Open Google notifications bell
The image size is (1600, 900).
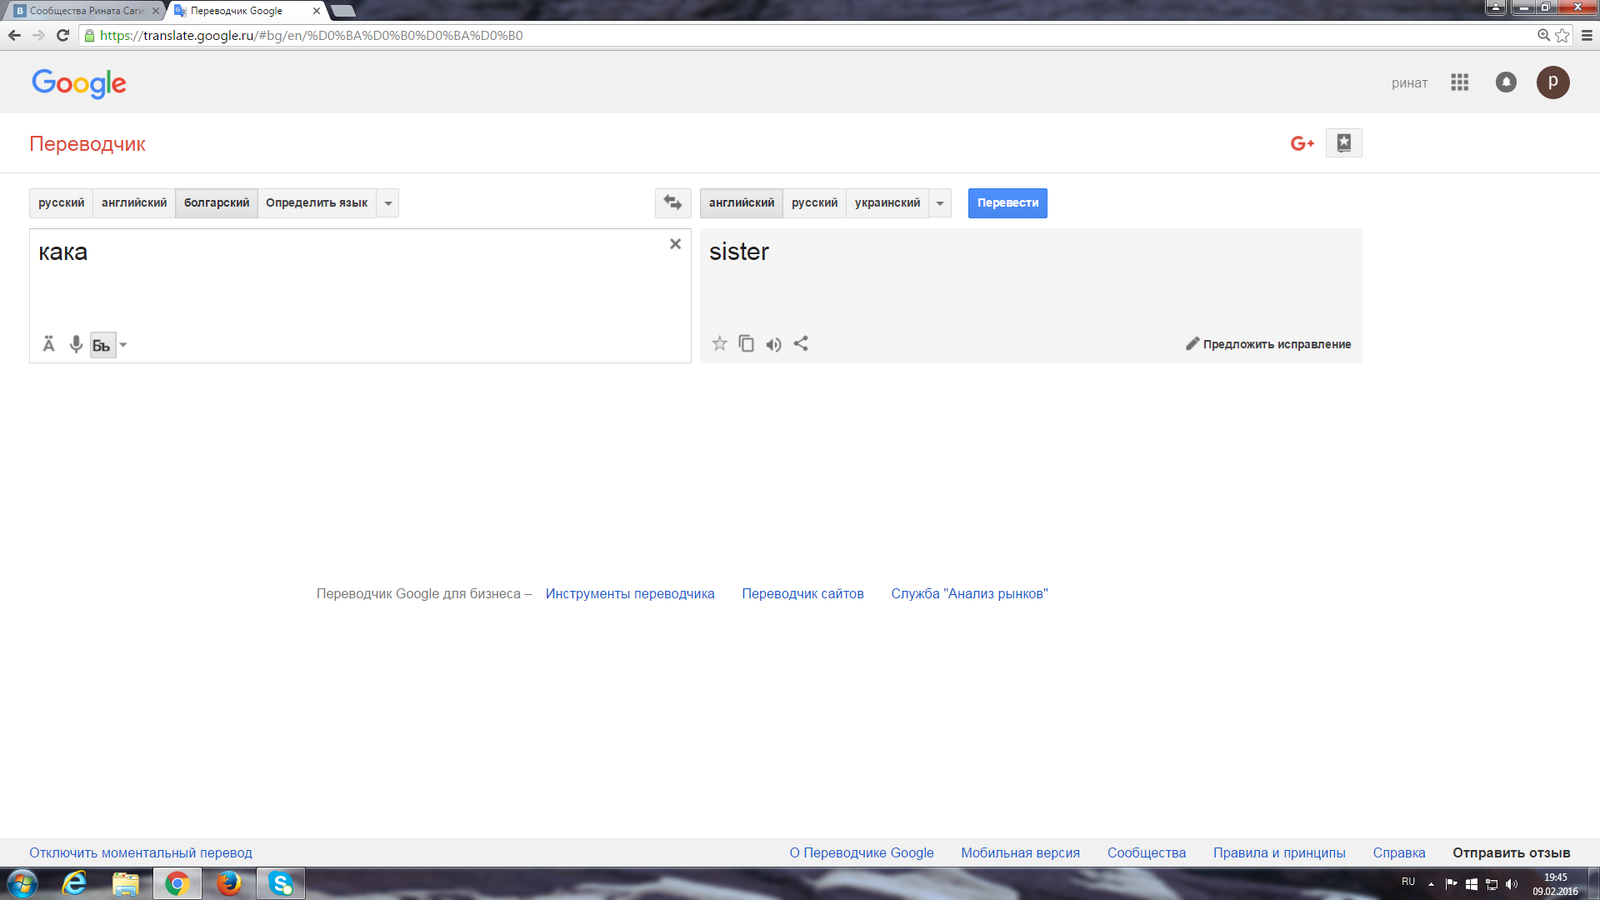(1506, 83)
